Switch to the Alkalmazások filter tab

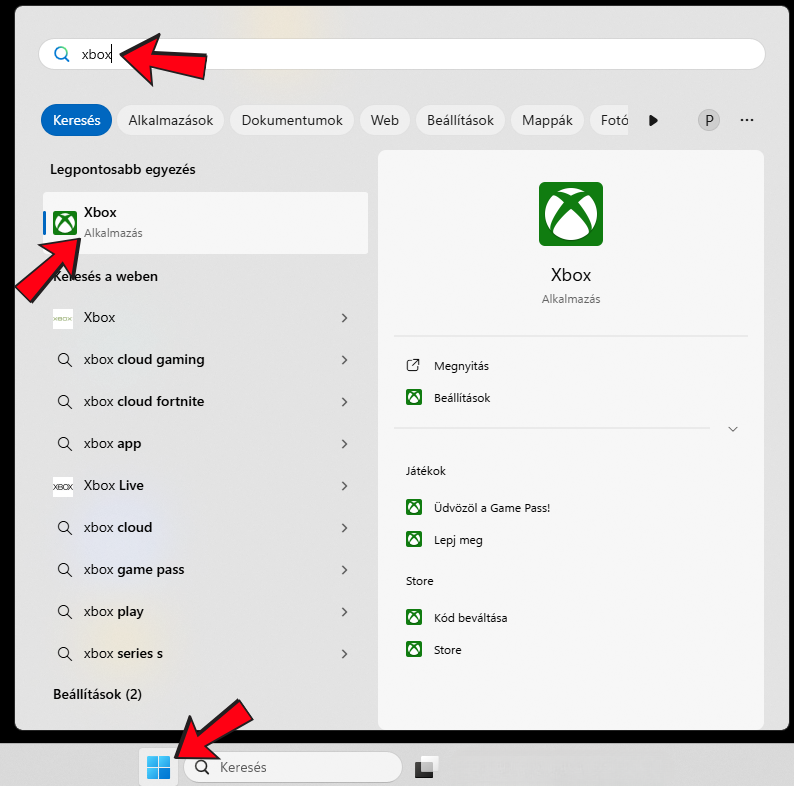[x=171, y=120]
